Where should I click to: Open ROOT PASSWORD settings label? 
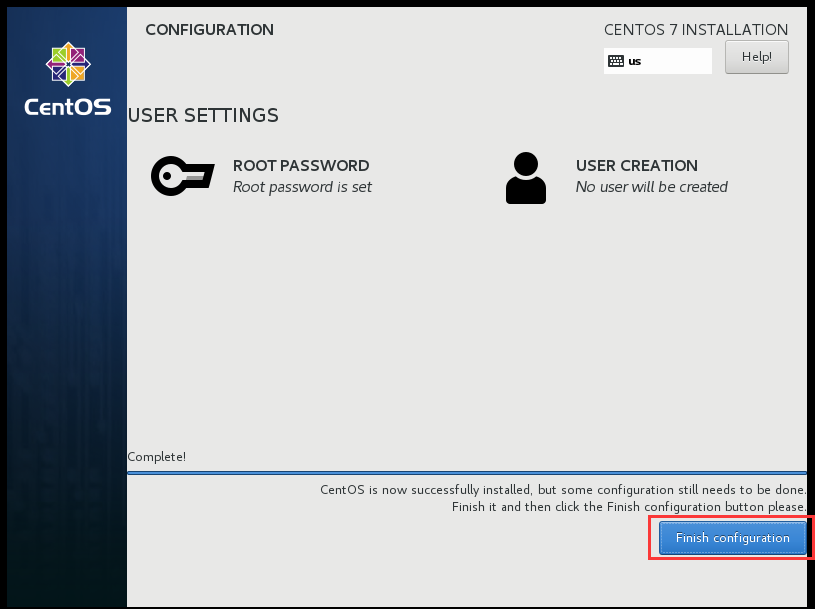coord(301,165)
